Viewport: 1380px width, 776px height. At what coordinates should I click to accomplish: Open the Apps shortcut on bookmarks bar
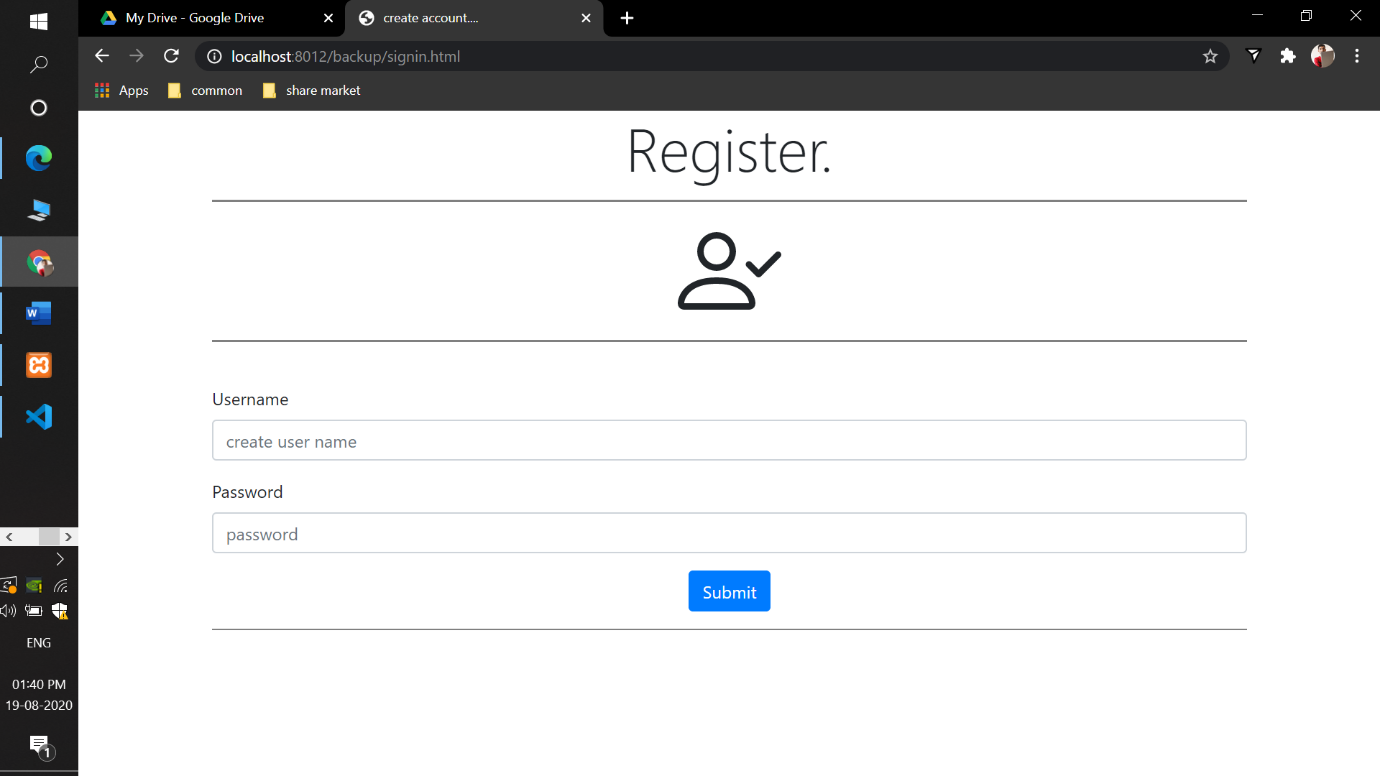pyautogui.click(x=120, y=90)
